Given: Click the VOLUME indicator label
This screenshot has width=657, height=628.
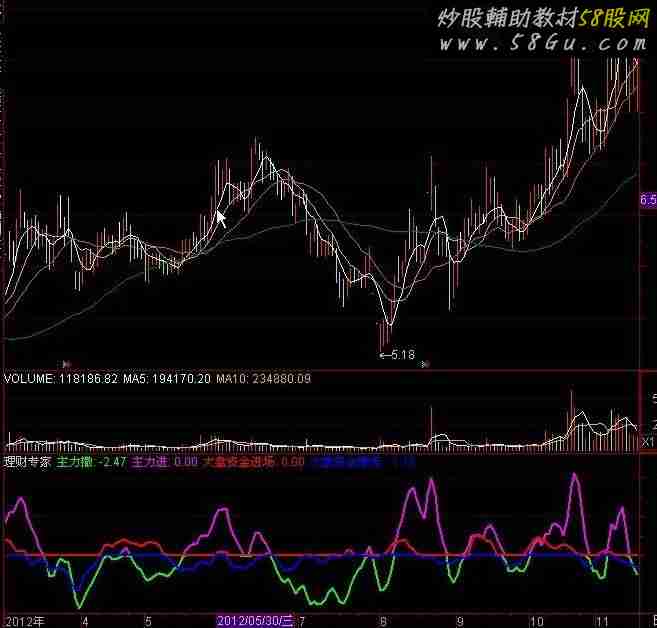Looking at the screenshot, I should pyautogui.click(x=30, y=380).
